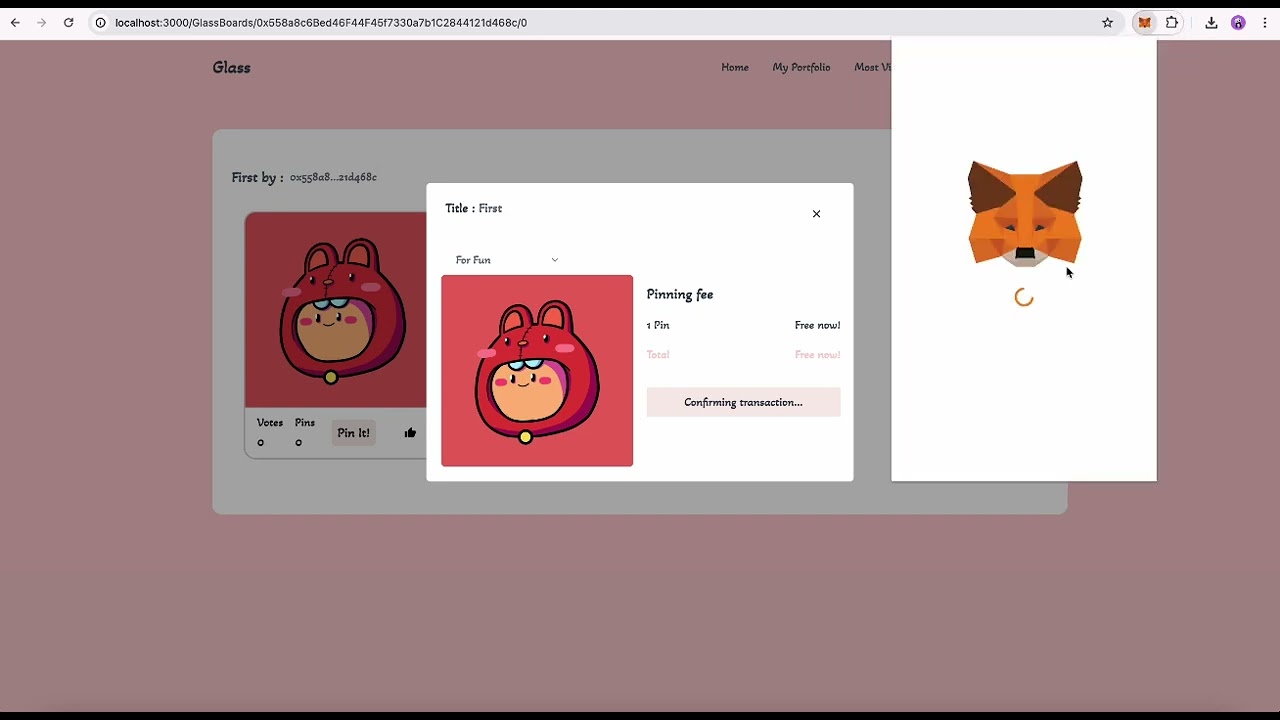The height and width of the screenshot is (720, 1280).
Task: Click the board card NFT image
Action: [336, 310]
